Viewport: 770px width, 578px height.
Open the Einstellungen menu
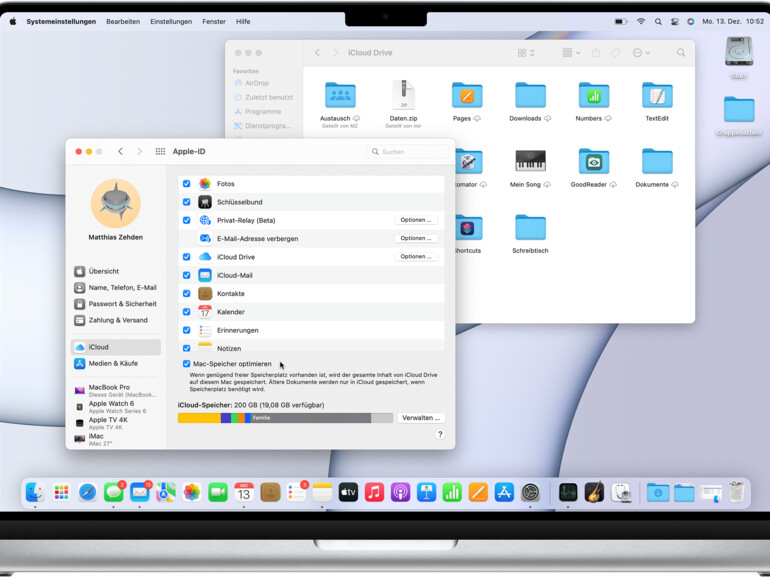click(x=171, y=22)
